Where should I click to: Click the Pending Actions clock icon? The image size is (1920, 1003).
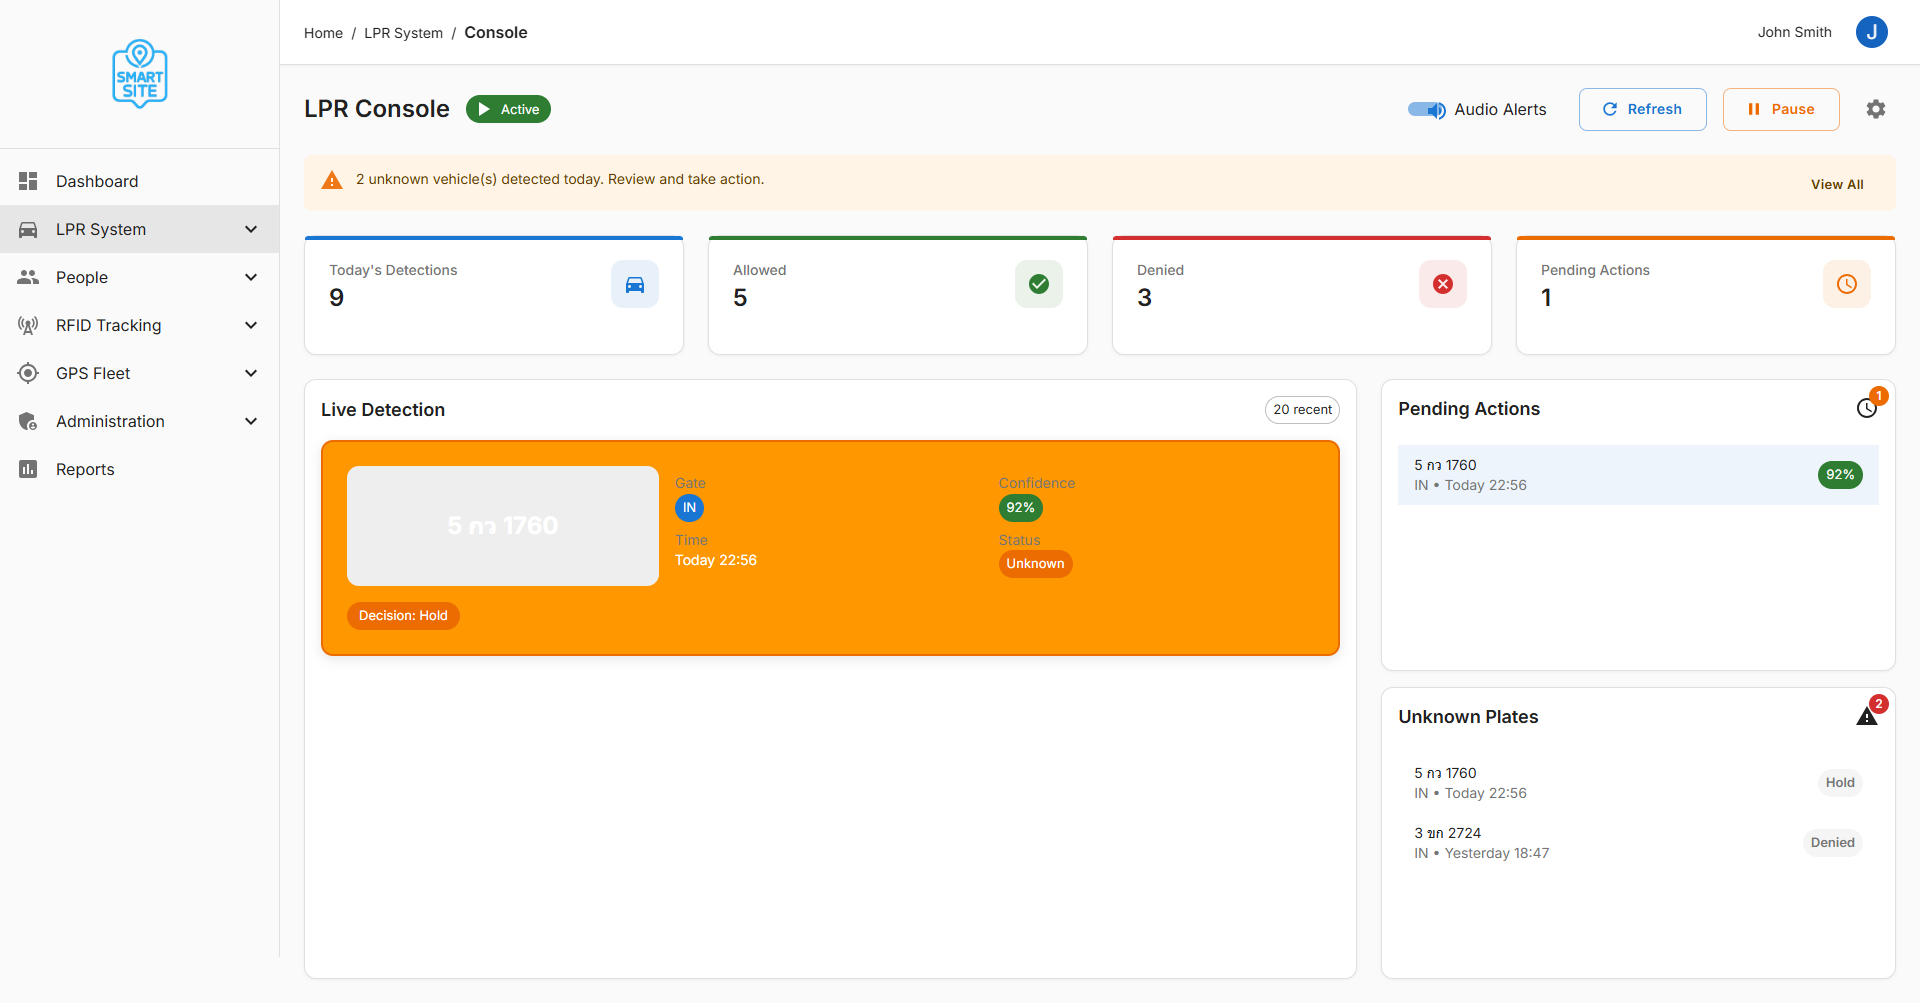1866,408
